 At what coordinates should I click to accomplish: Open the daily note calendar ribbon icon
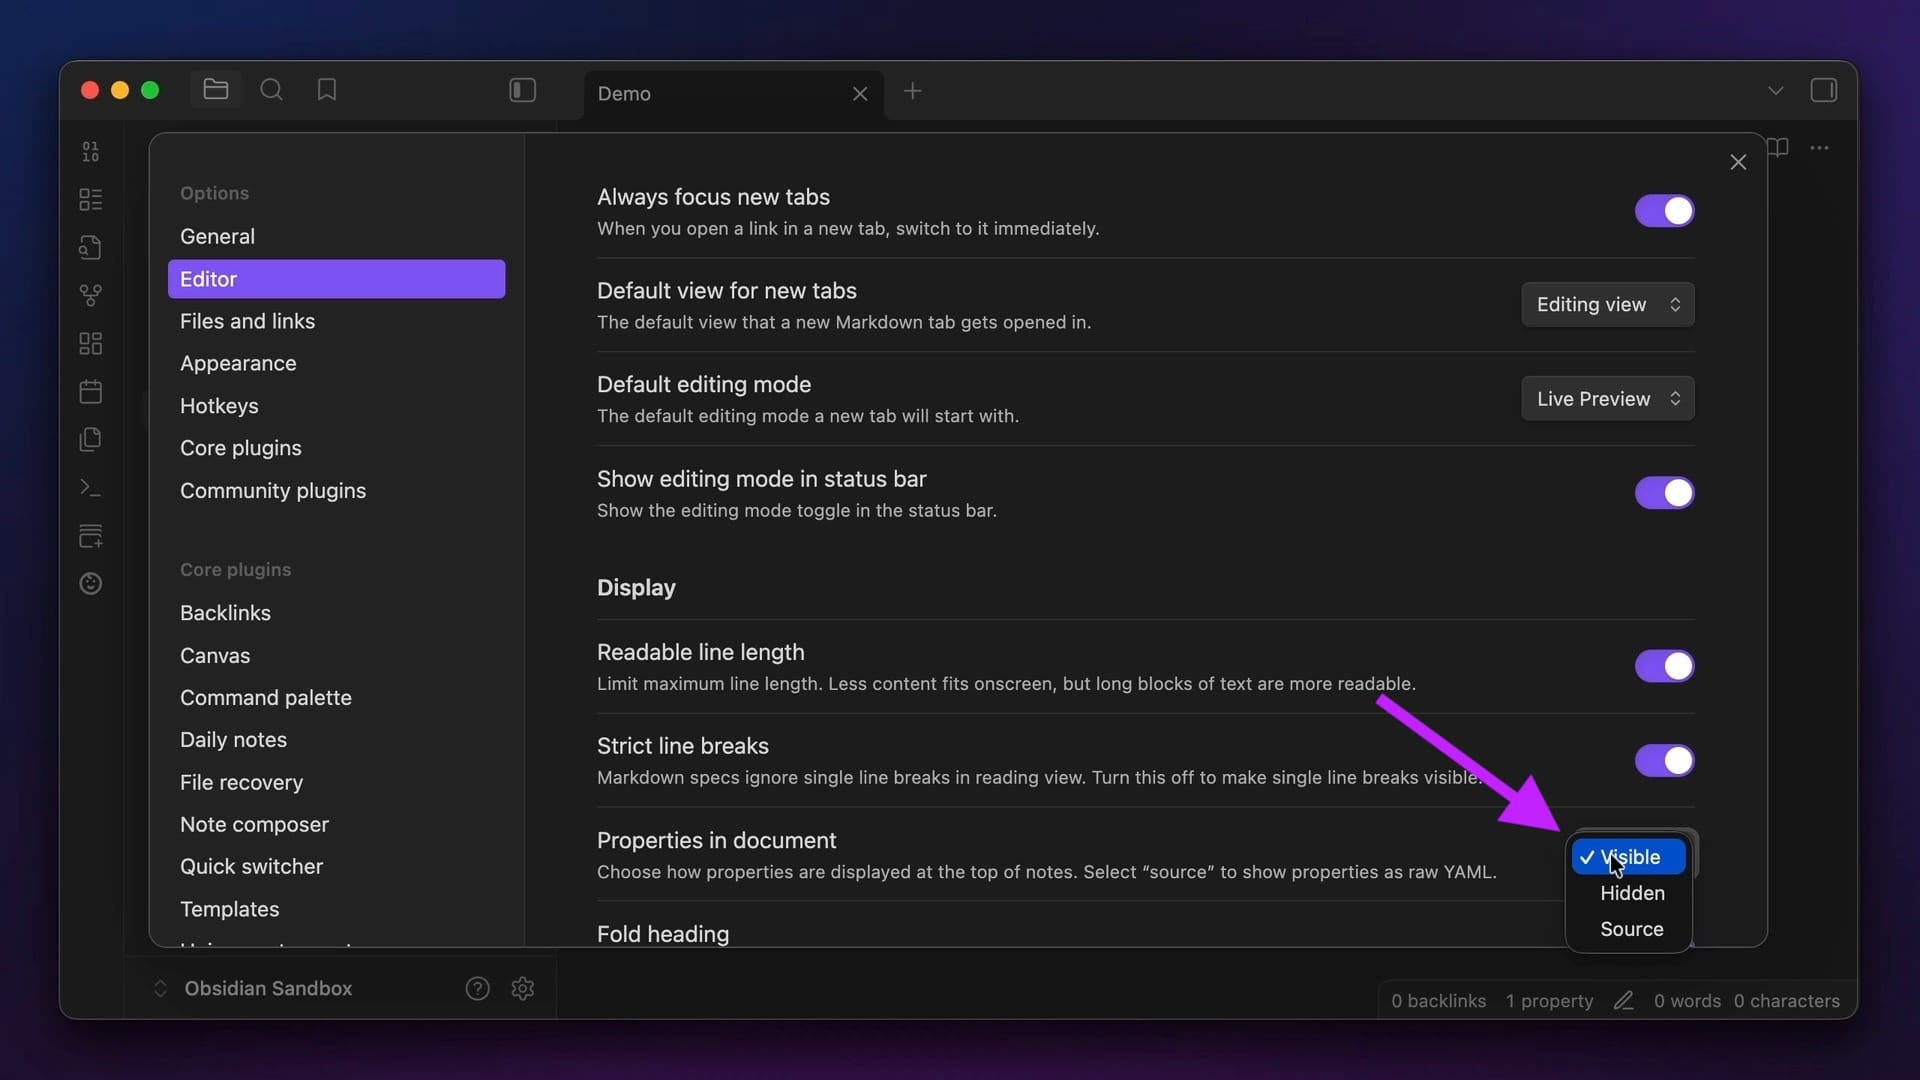tap(91, 391)
